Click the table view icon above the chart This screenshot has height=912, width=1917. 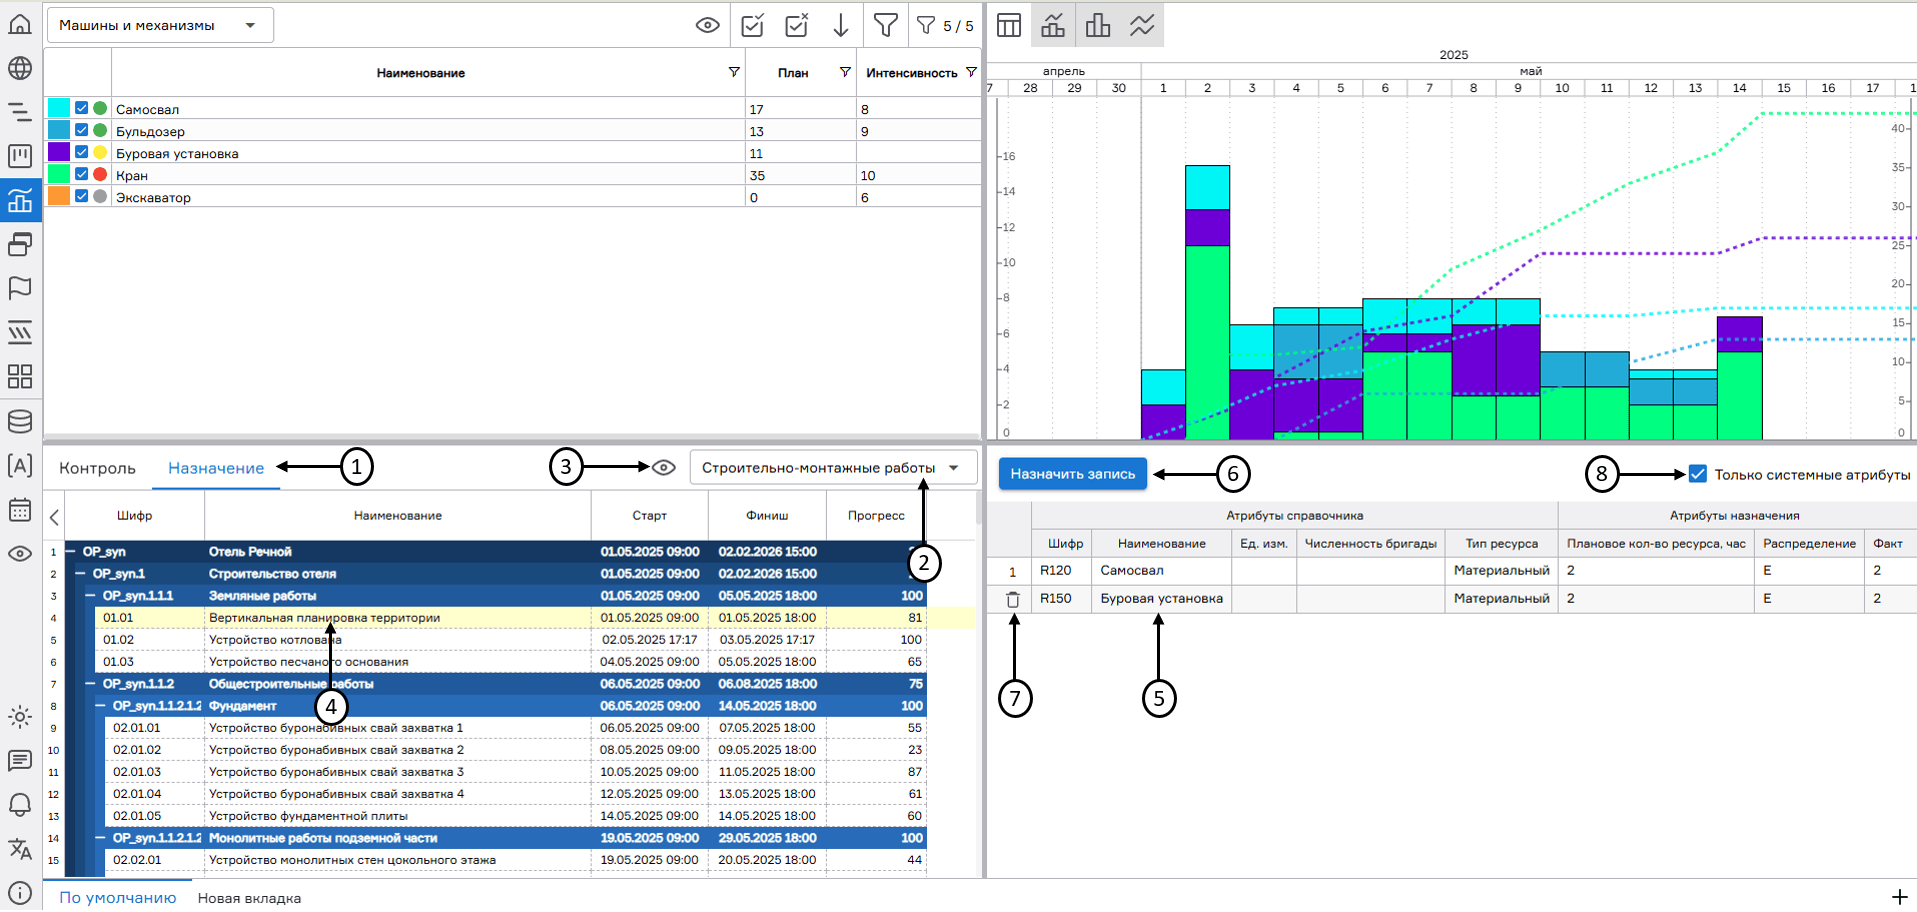[x=1009, y=25]
